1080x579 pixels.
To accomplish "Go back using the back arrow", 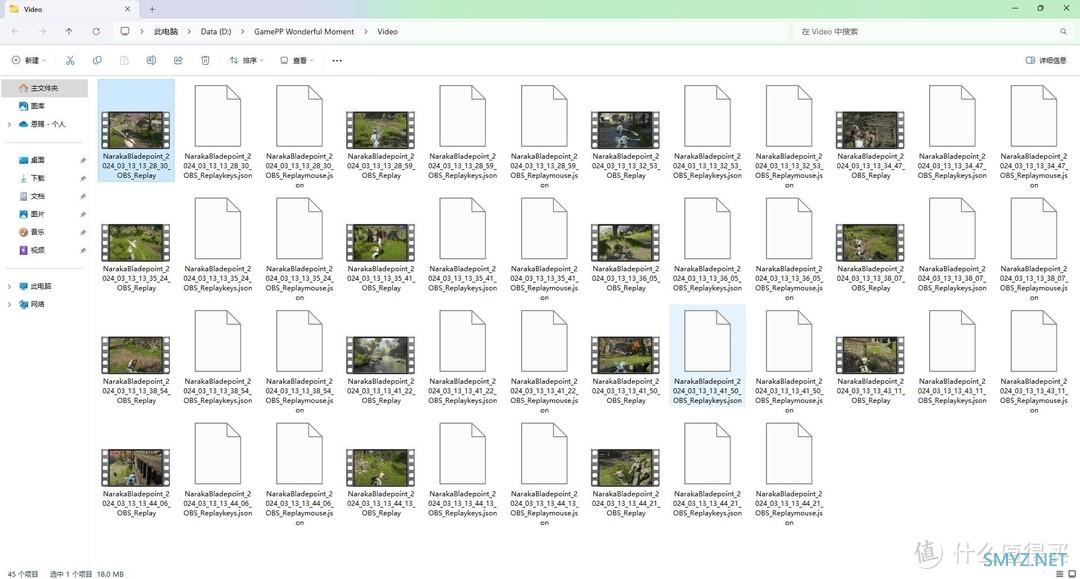I will (15, 32).
